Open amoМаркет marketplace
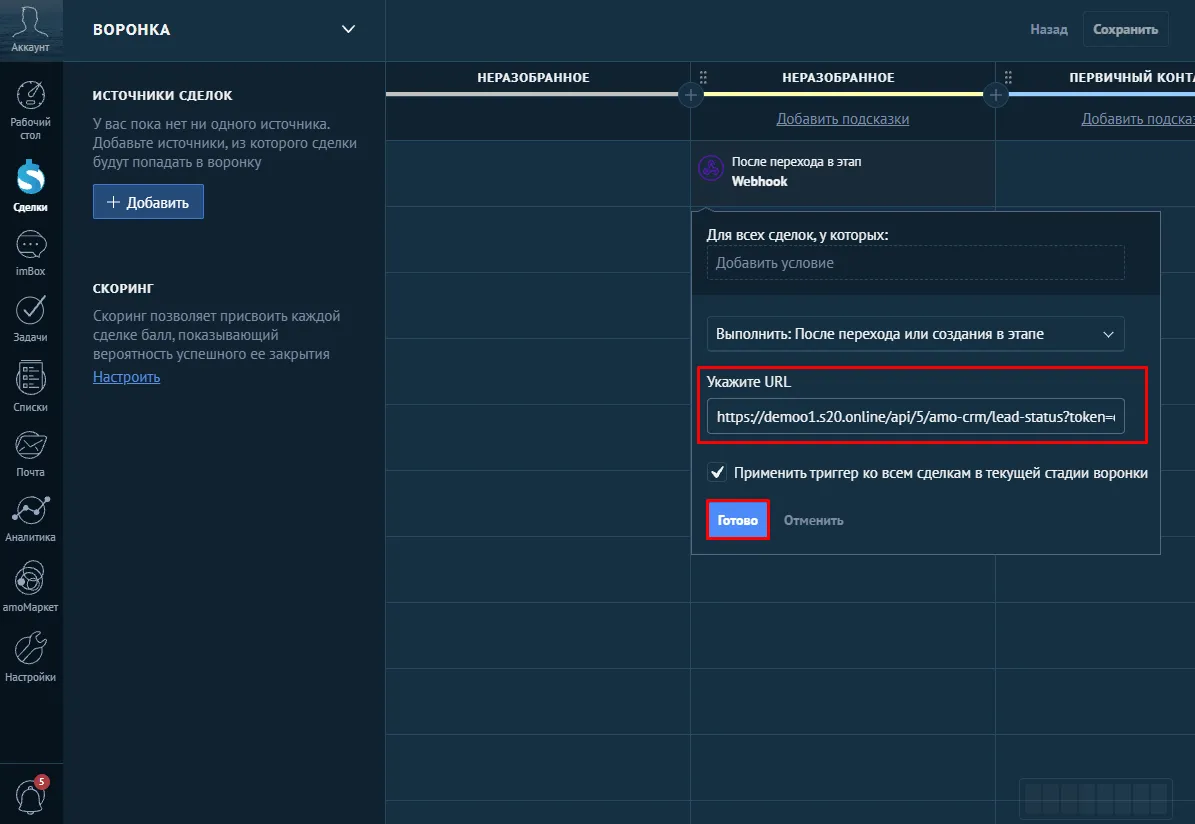This screenshot has height=824, width=1195. click(30, 587)
